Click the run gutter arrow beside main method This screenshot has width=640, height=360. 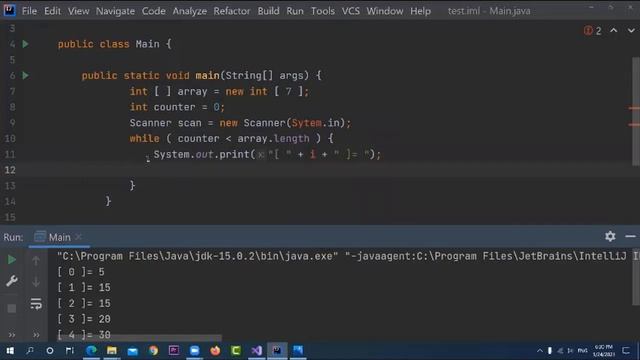25,75
